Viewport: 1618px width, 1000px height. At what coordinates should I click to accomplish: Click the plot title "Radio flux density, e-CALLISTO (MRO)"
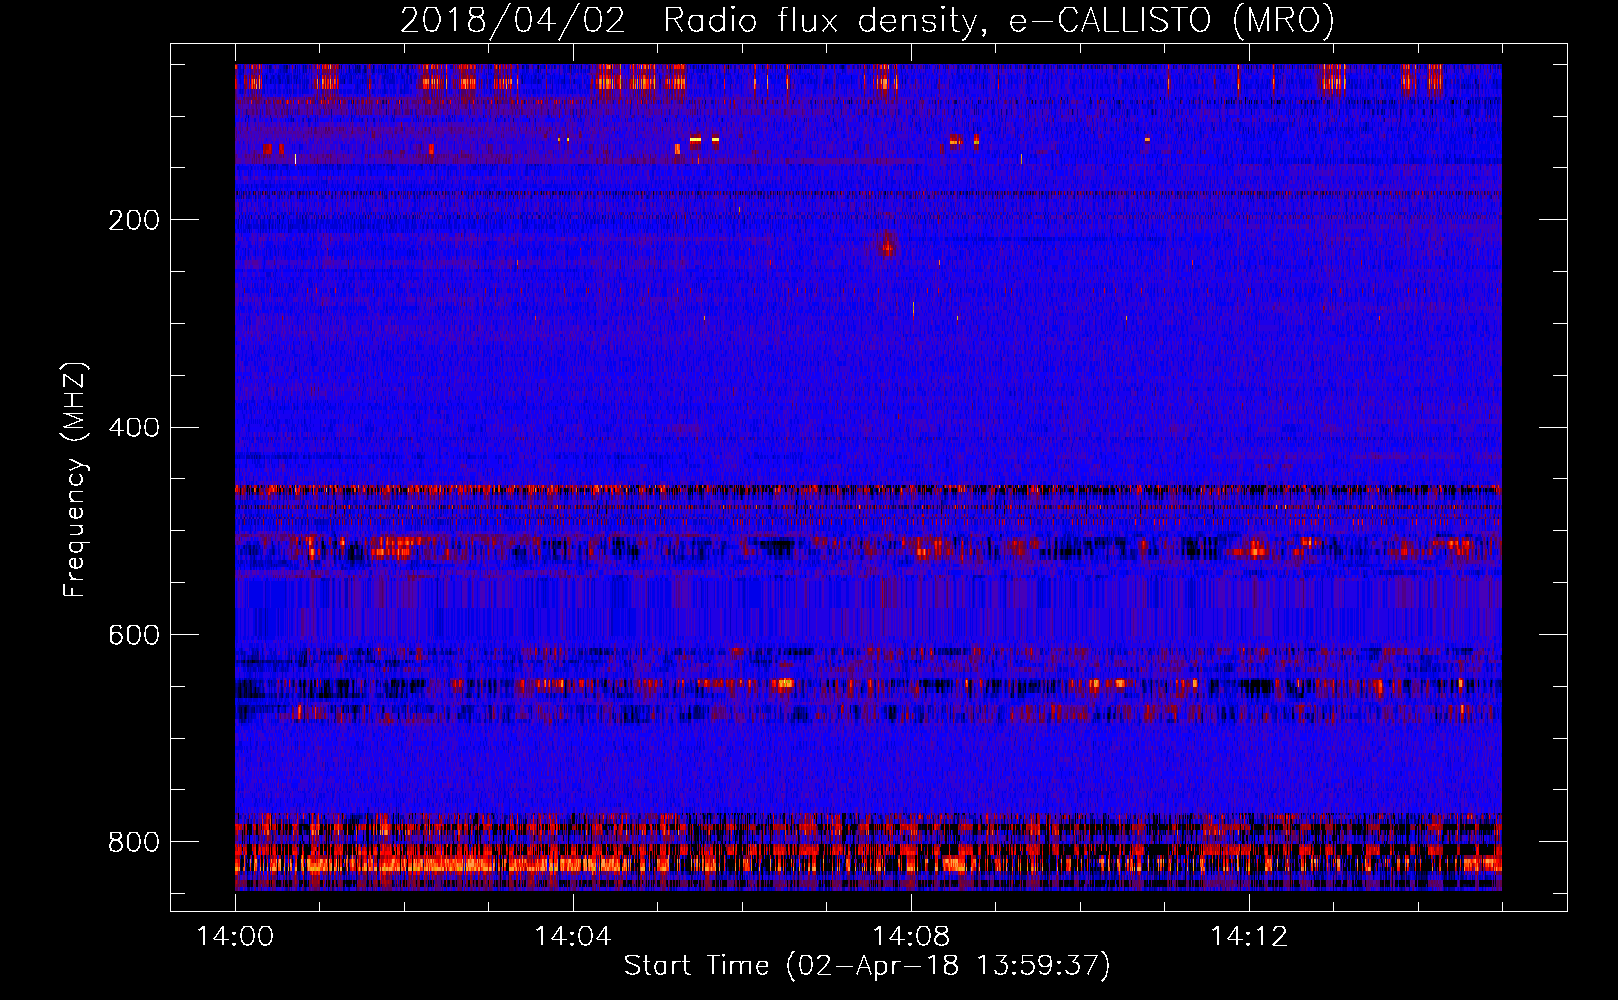[998, 21]
